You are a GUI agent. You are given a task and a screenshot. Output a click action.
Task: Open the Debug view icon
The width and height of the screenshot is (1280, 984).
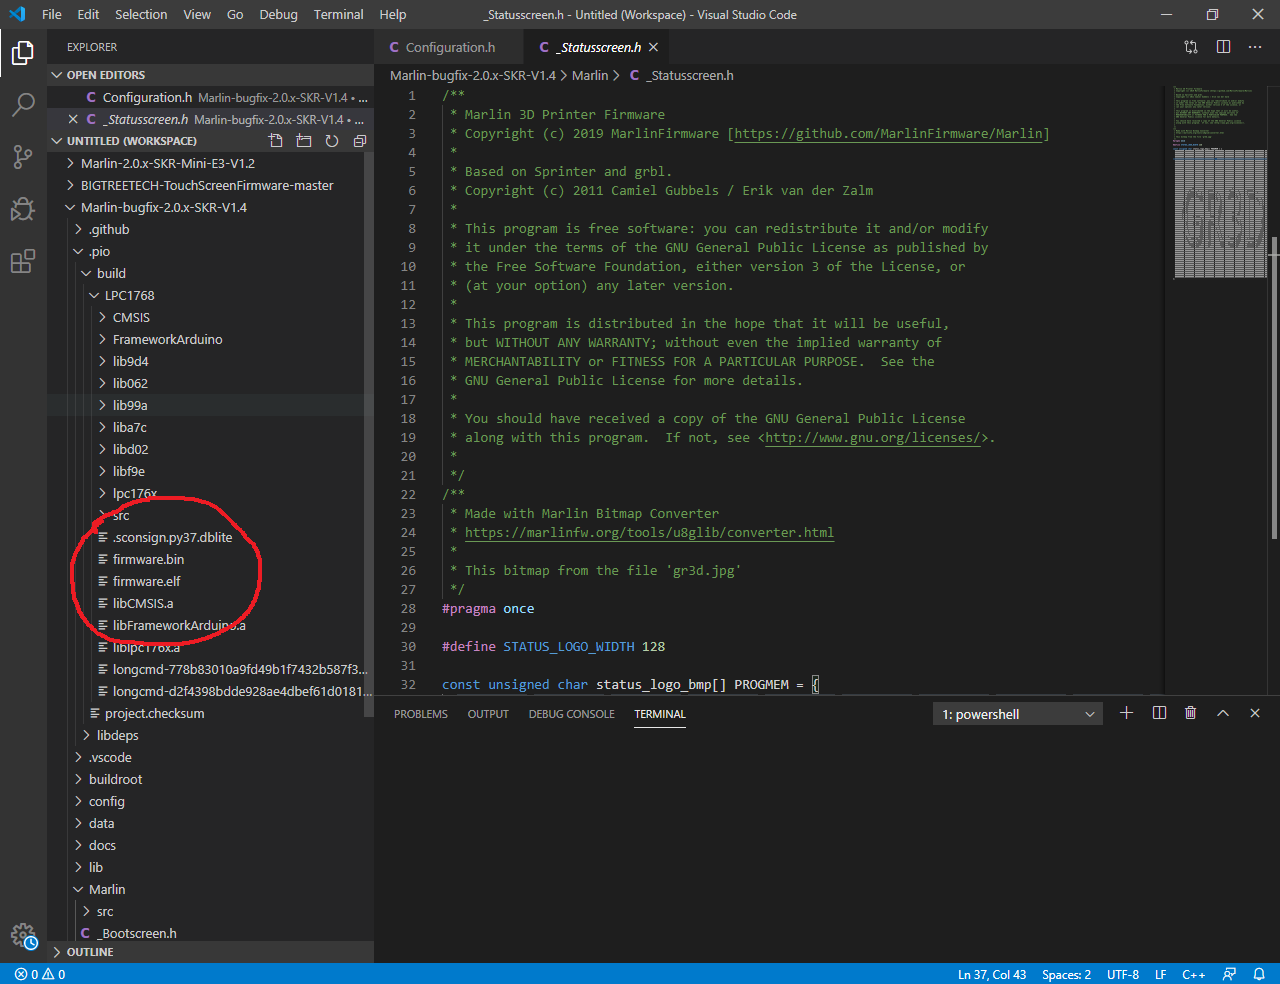pos(23,209)
